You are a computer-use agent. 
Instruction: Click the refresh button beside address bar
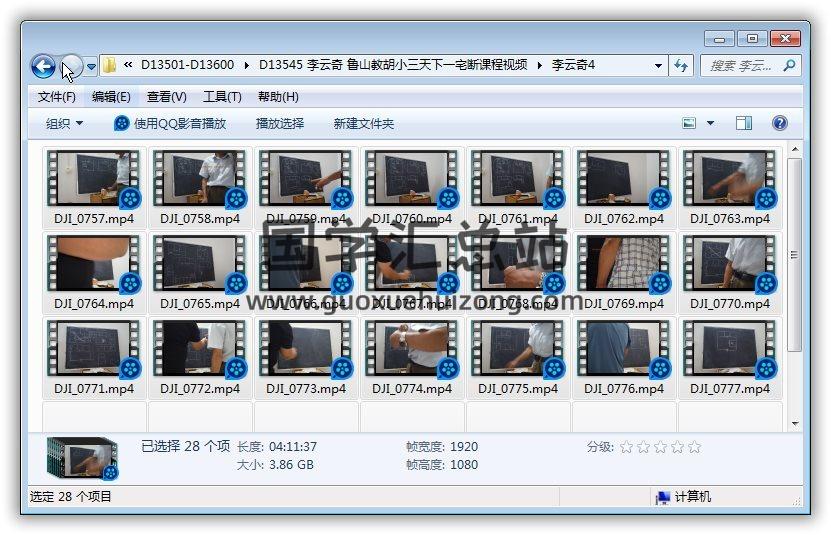pos(682,66)
